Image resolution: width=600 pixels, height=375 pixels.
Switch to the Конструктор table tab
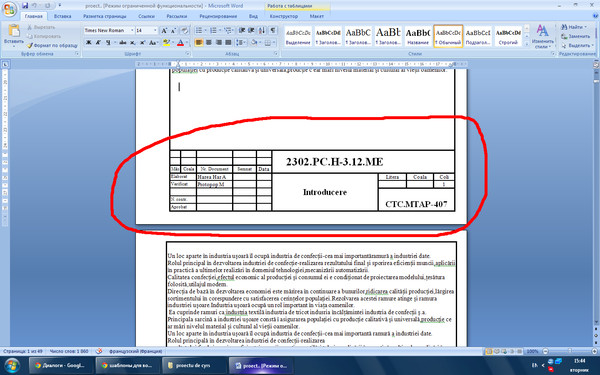(284, 16)
